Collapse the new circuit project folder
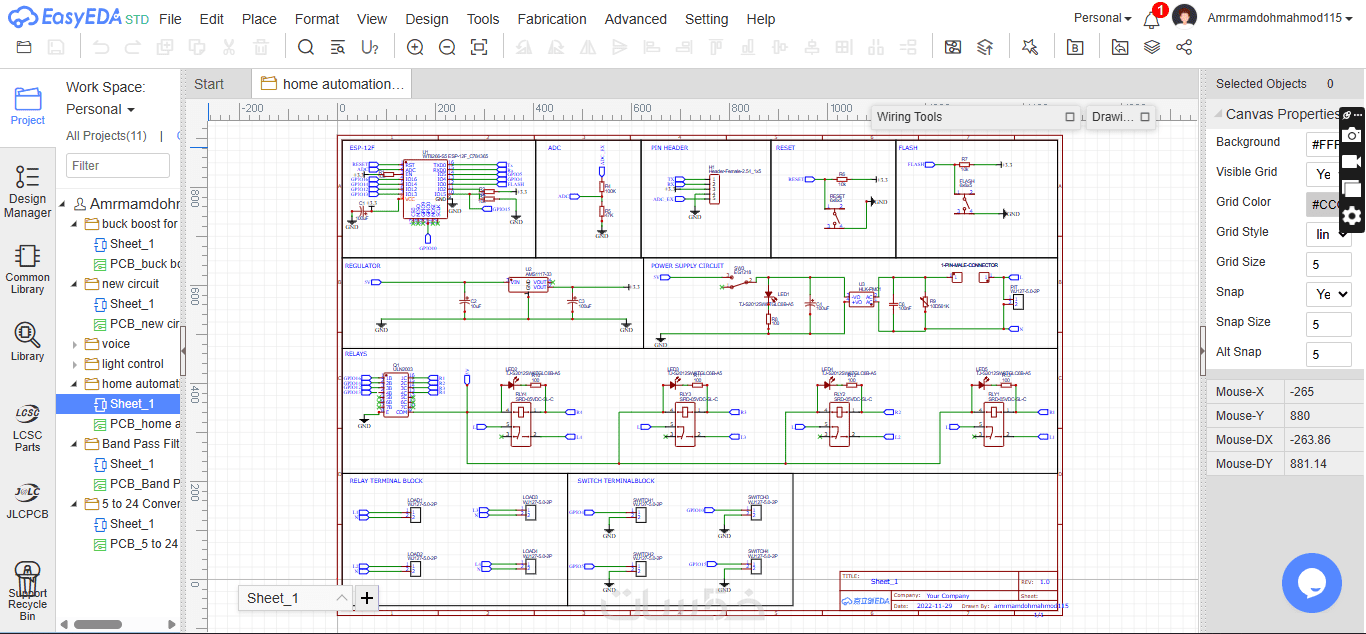The height and width of the screenshot is (634, 1366). pos(76,284)
